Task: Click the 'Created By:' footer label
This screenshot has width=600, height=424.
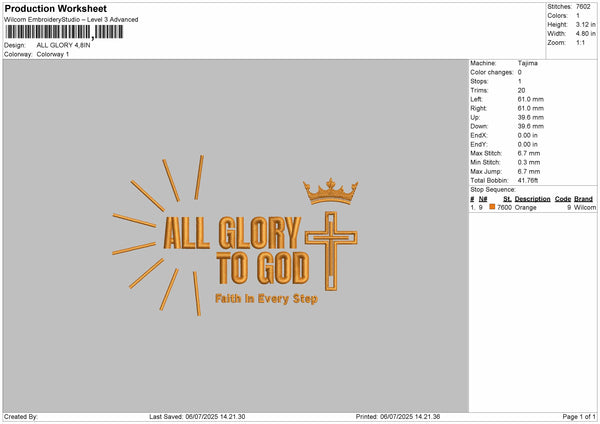Action: pos(21,417)
